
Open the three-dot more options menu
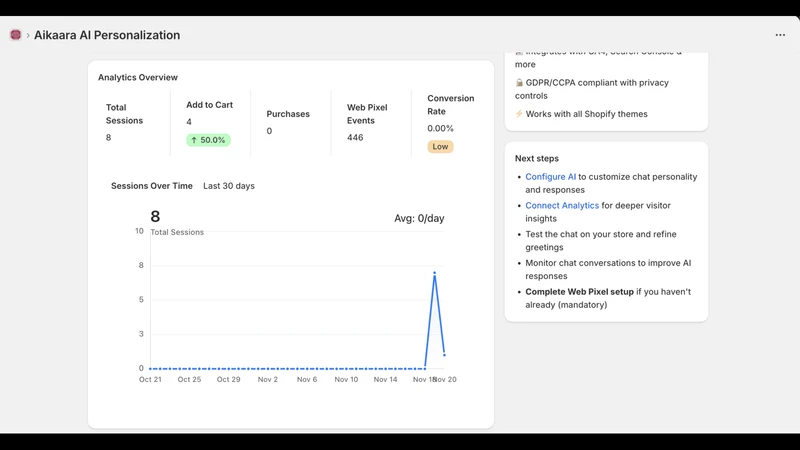pyautogui.click(x=780, y=35)
